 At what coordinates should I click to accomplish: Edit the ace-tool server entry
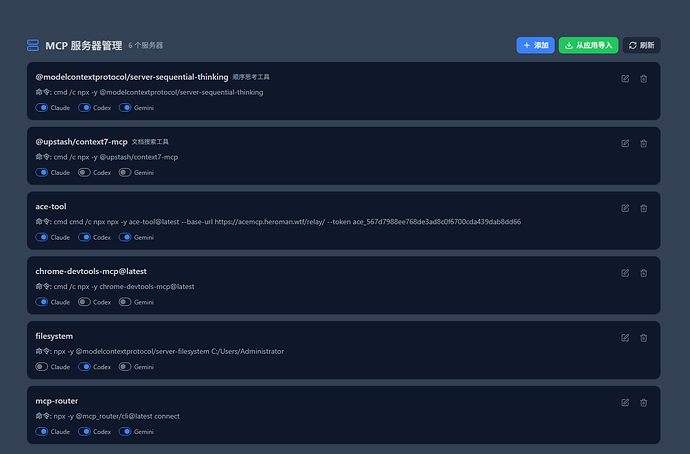click(625, 208)
